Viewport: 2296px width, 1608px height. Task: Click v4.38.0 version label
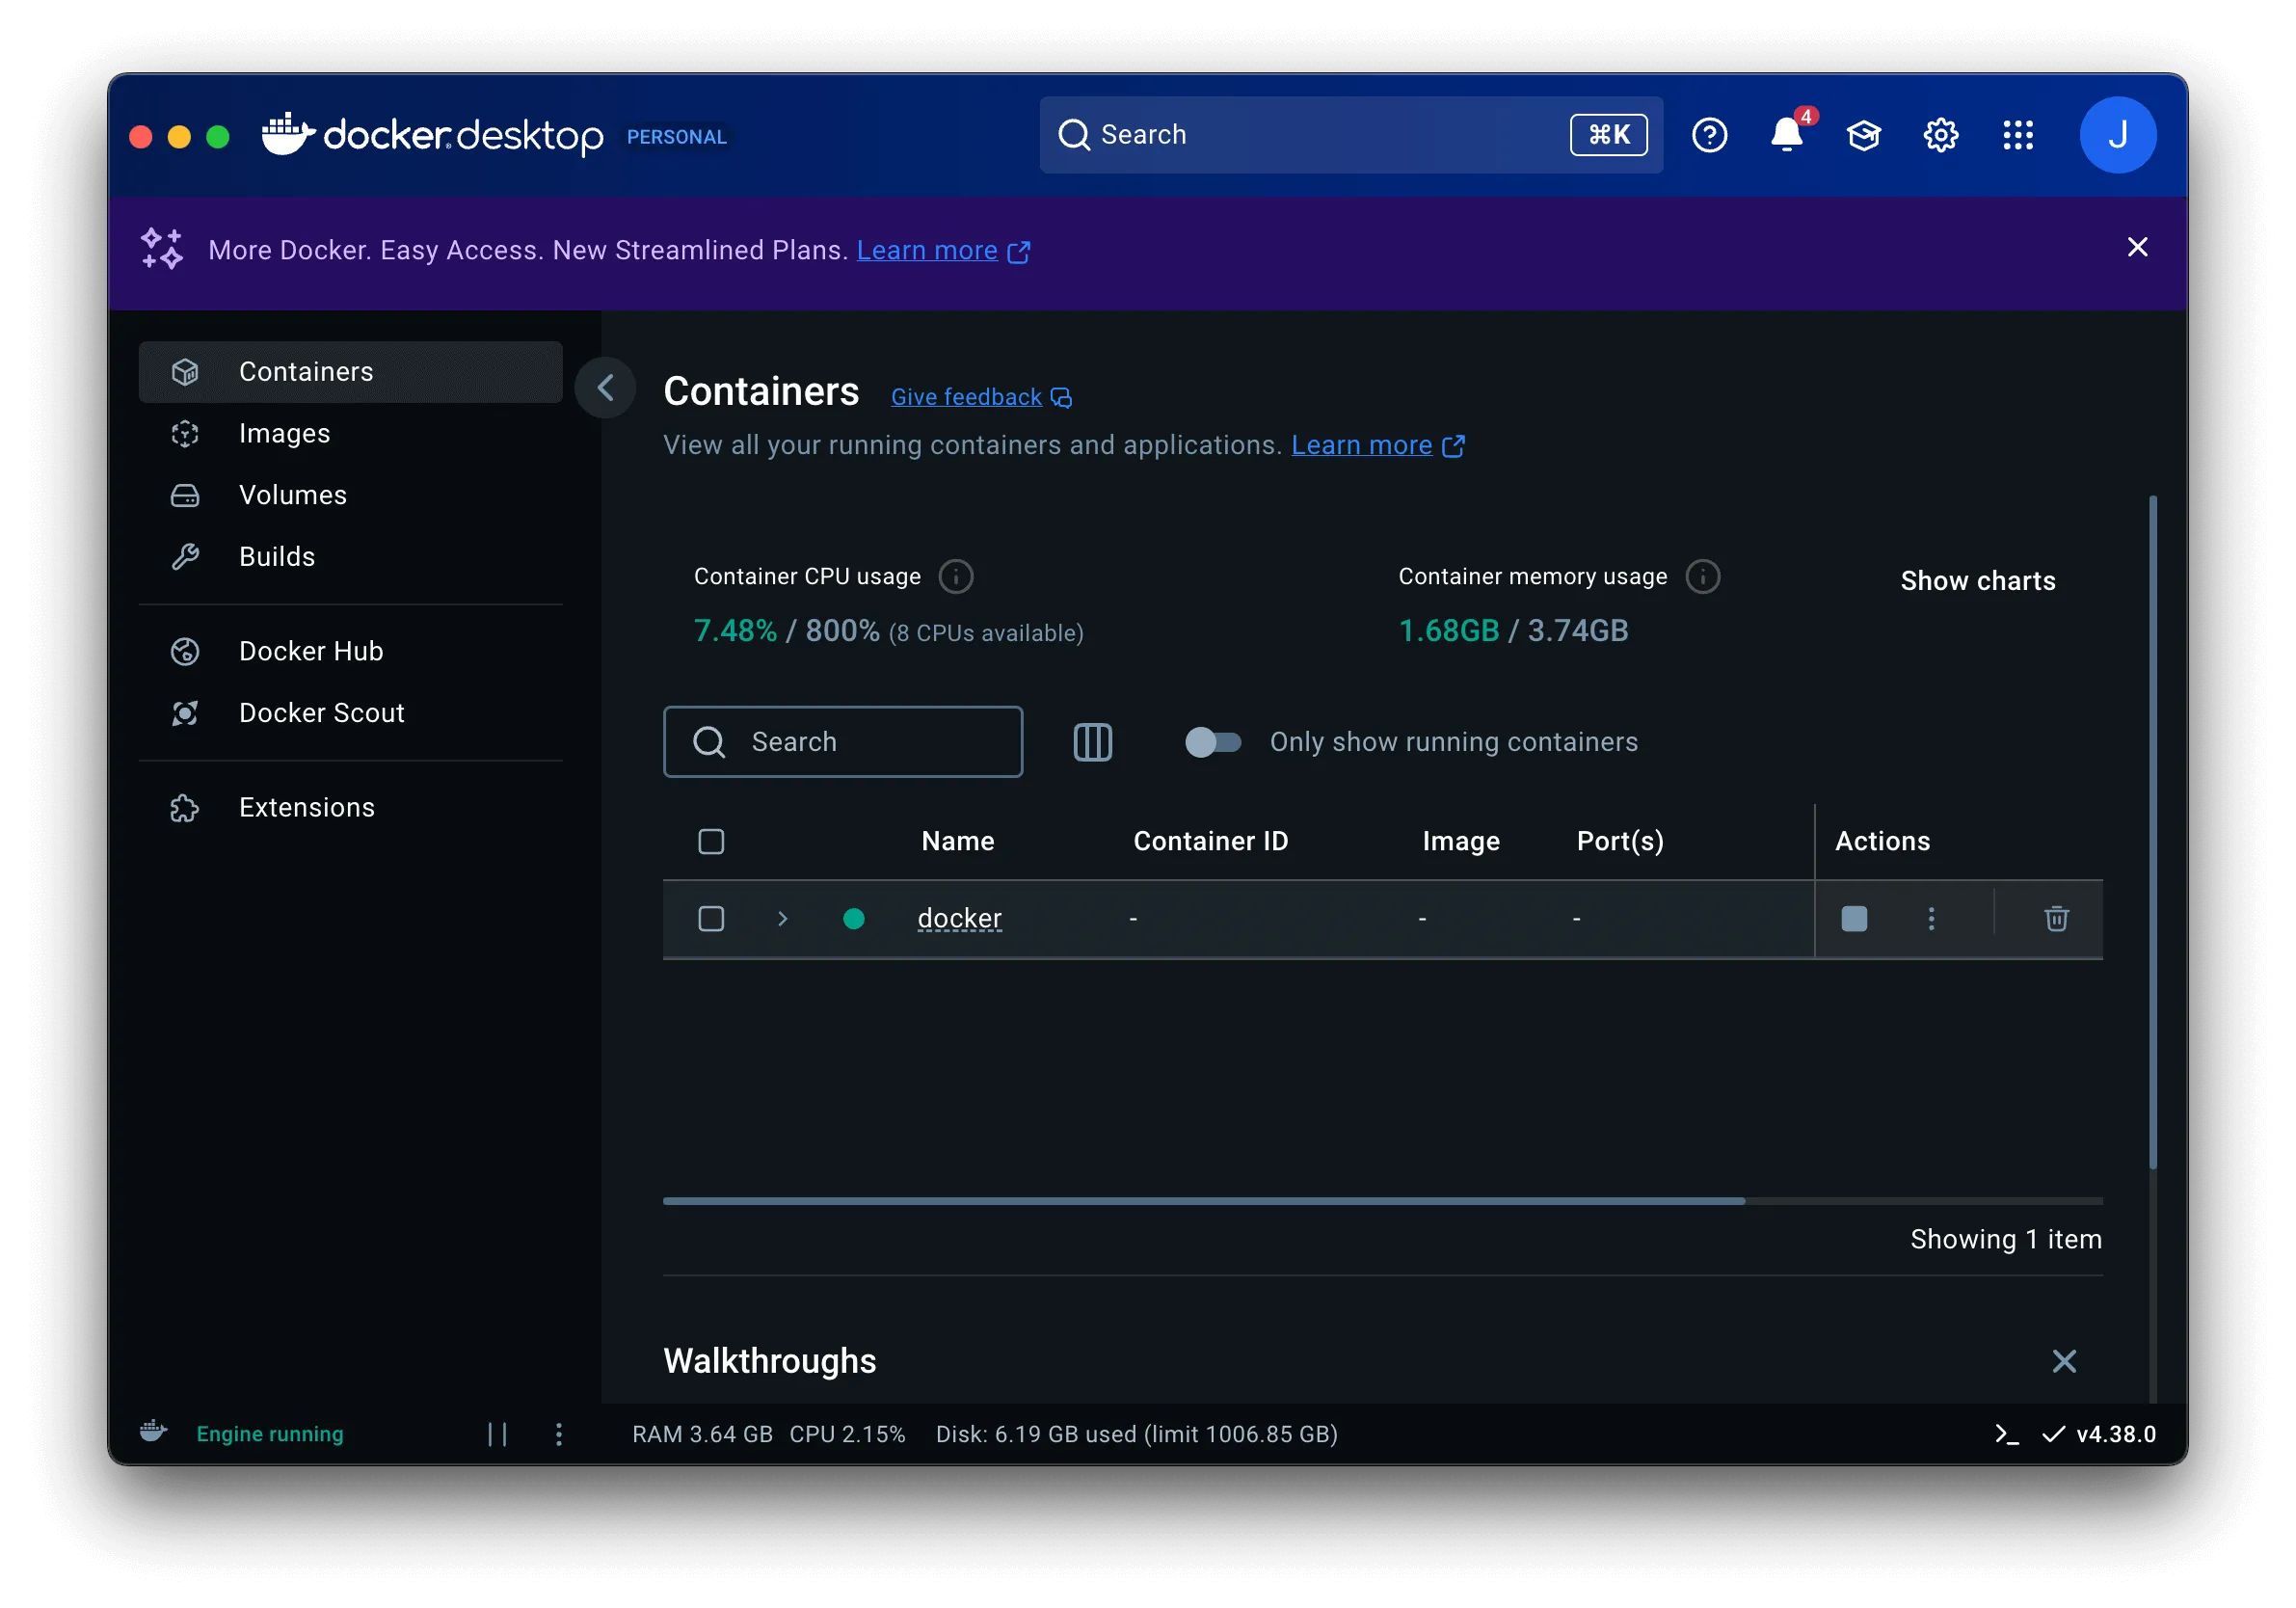(x=2116, y=1434)
